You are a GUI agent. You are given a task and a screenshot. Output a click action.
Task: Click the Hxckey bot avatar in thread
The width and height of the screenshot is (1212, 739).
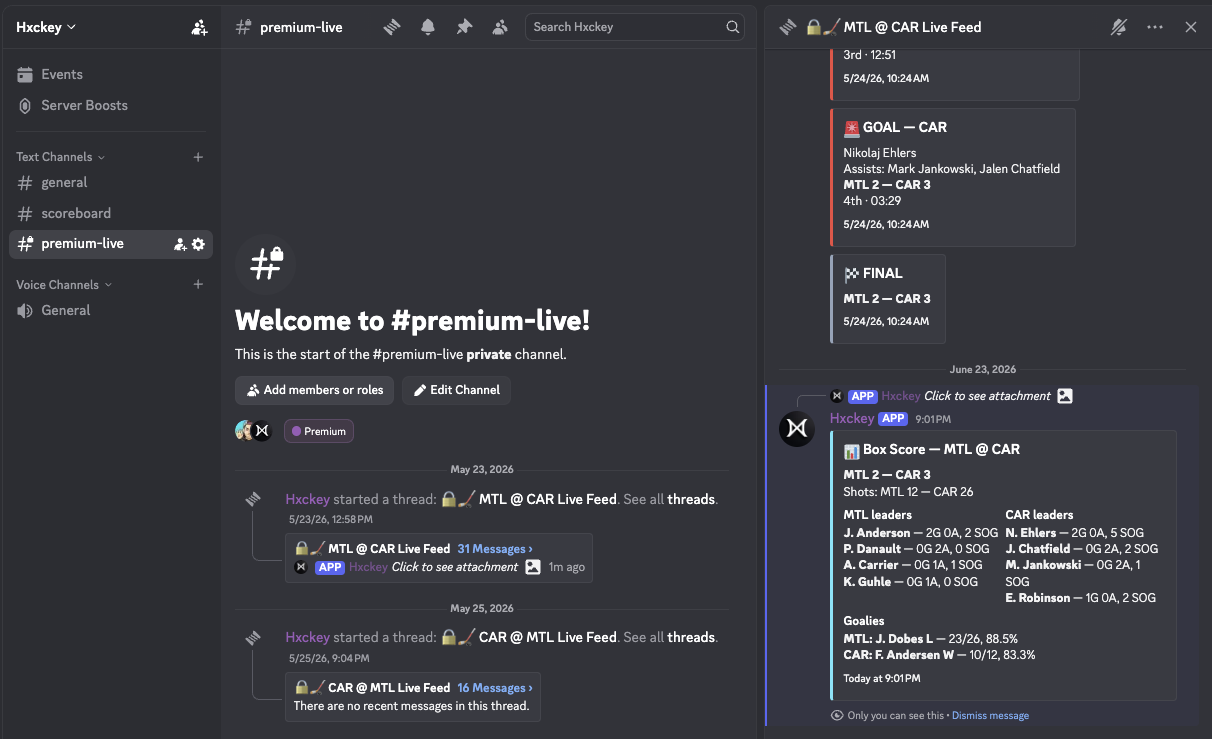[x=797, y=428]
